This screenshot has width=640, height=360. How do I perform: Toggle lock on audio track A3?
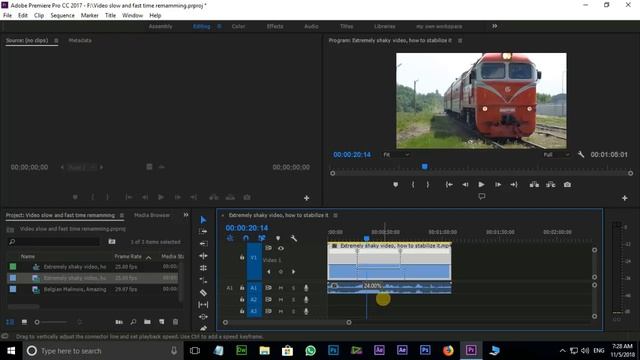coord(242,311)
